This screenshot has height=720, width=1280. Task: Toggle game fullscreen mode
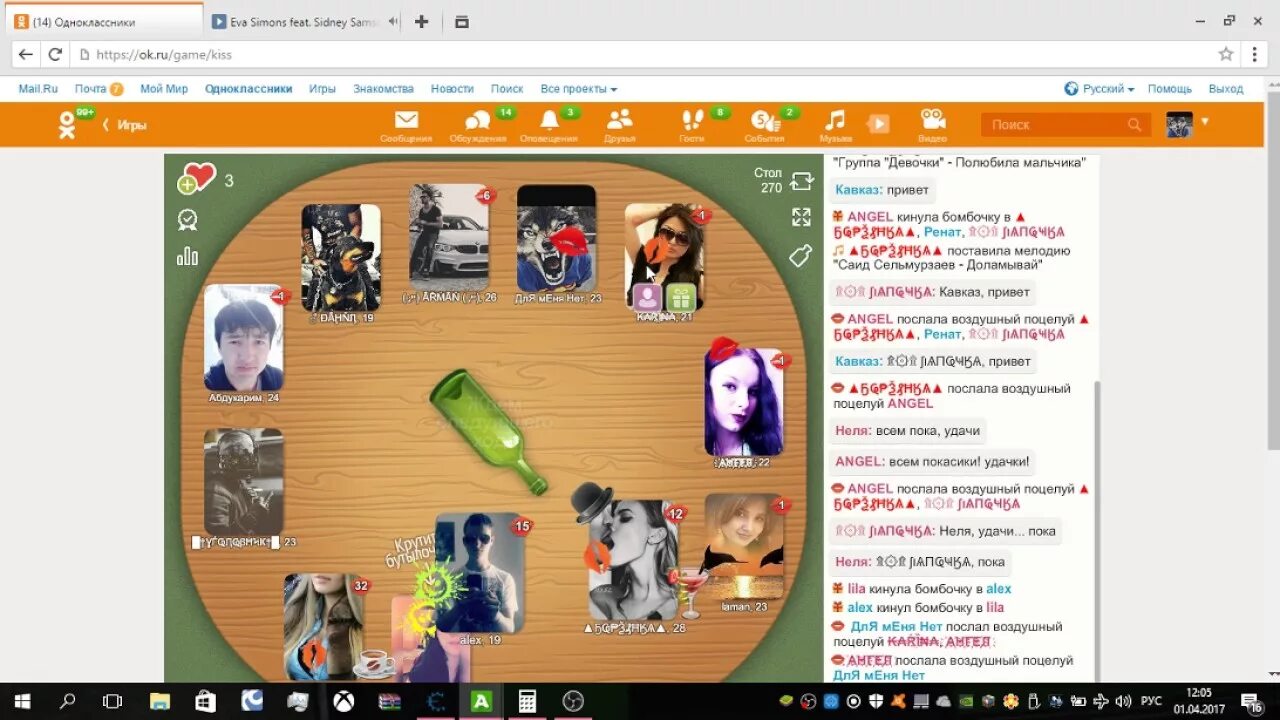(801, 217)
